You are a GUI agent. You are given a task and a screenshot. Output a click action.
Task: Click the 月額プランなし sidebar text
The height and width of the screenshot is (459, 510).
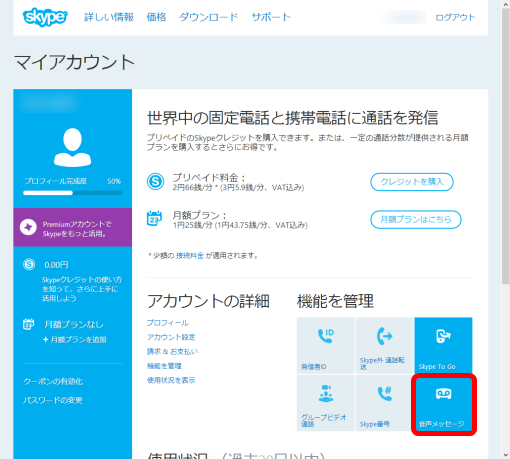pyautogui.click(x=74, y=325)
